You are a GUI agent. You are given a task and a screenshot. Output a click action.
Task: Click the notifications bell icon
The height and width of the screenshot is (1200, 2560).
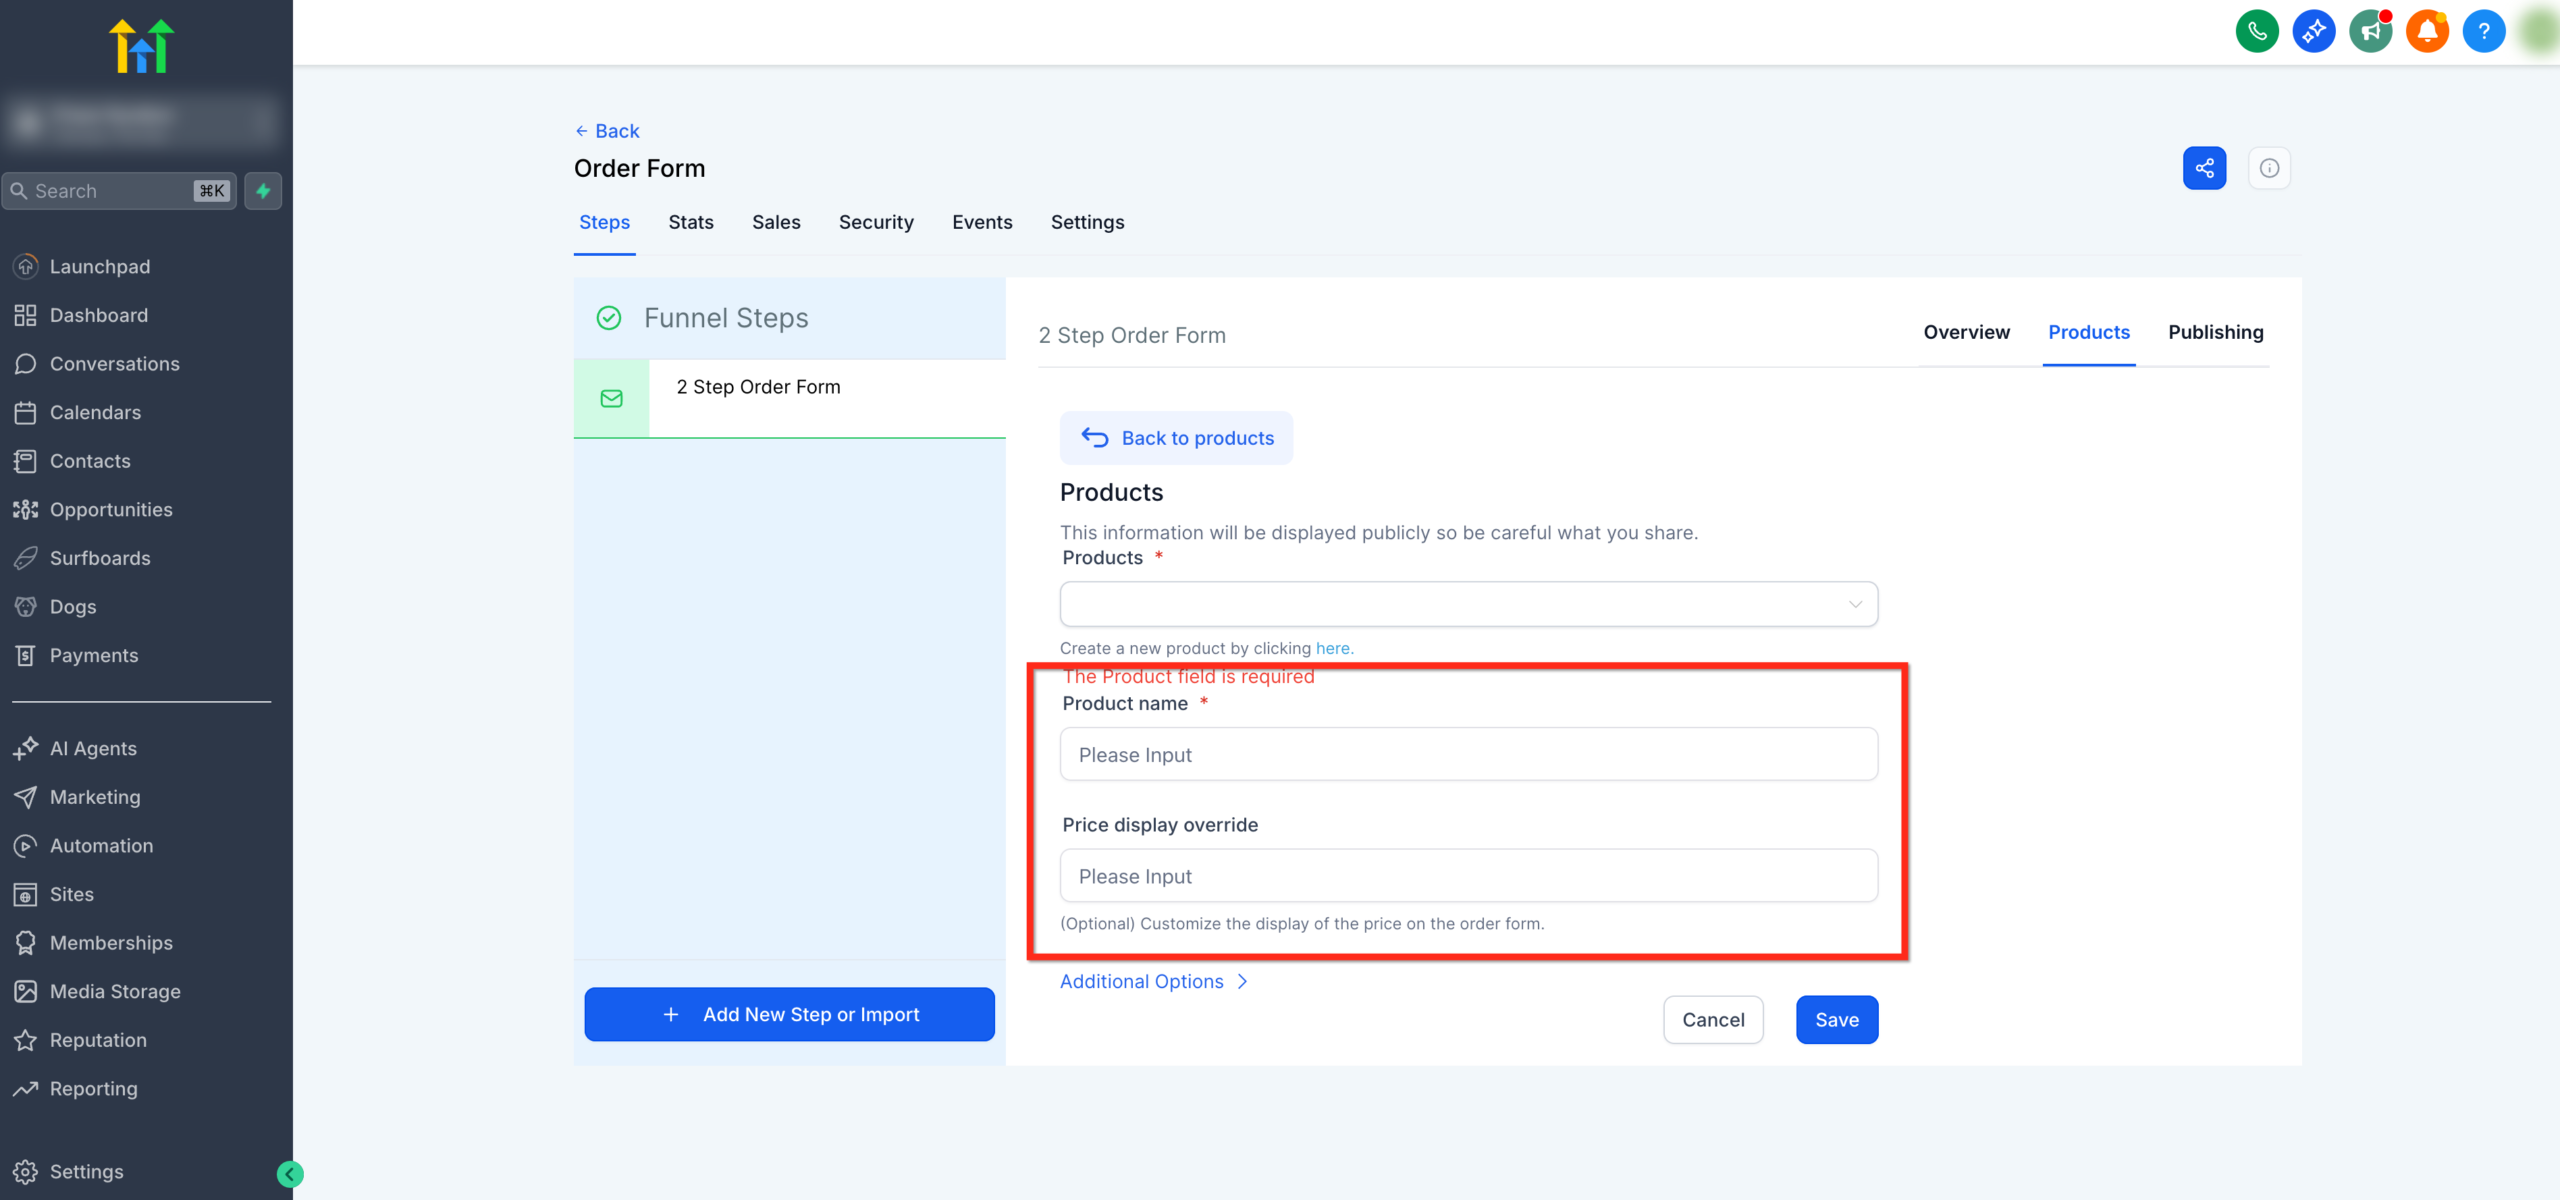tap(2428, 31)
